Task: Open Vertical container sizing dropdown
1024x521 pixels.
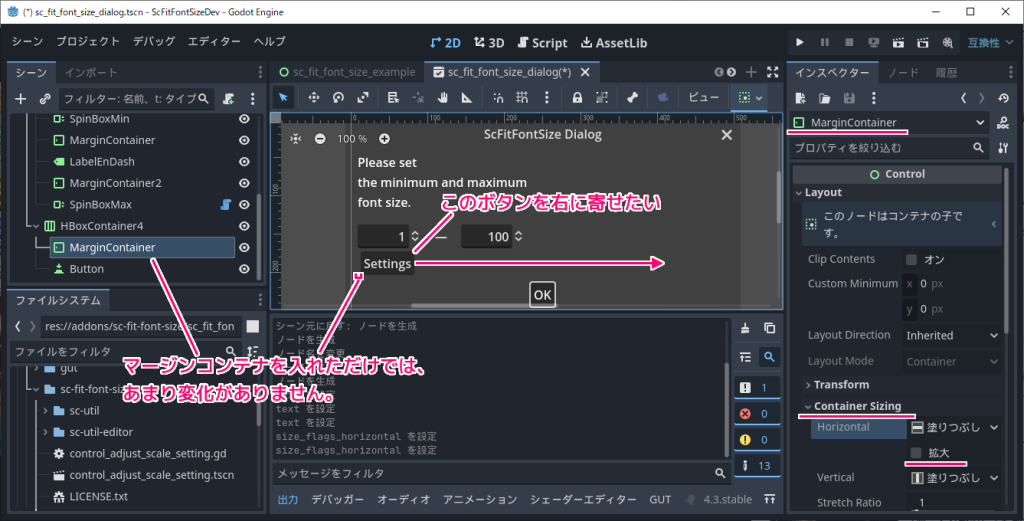Action: [x=954, y=478]
